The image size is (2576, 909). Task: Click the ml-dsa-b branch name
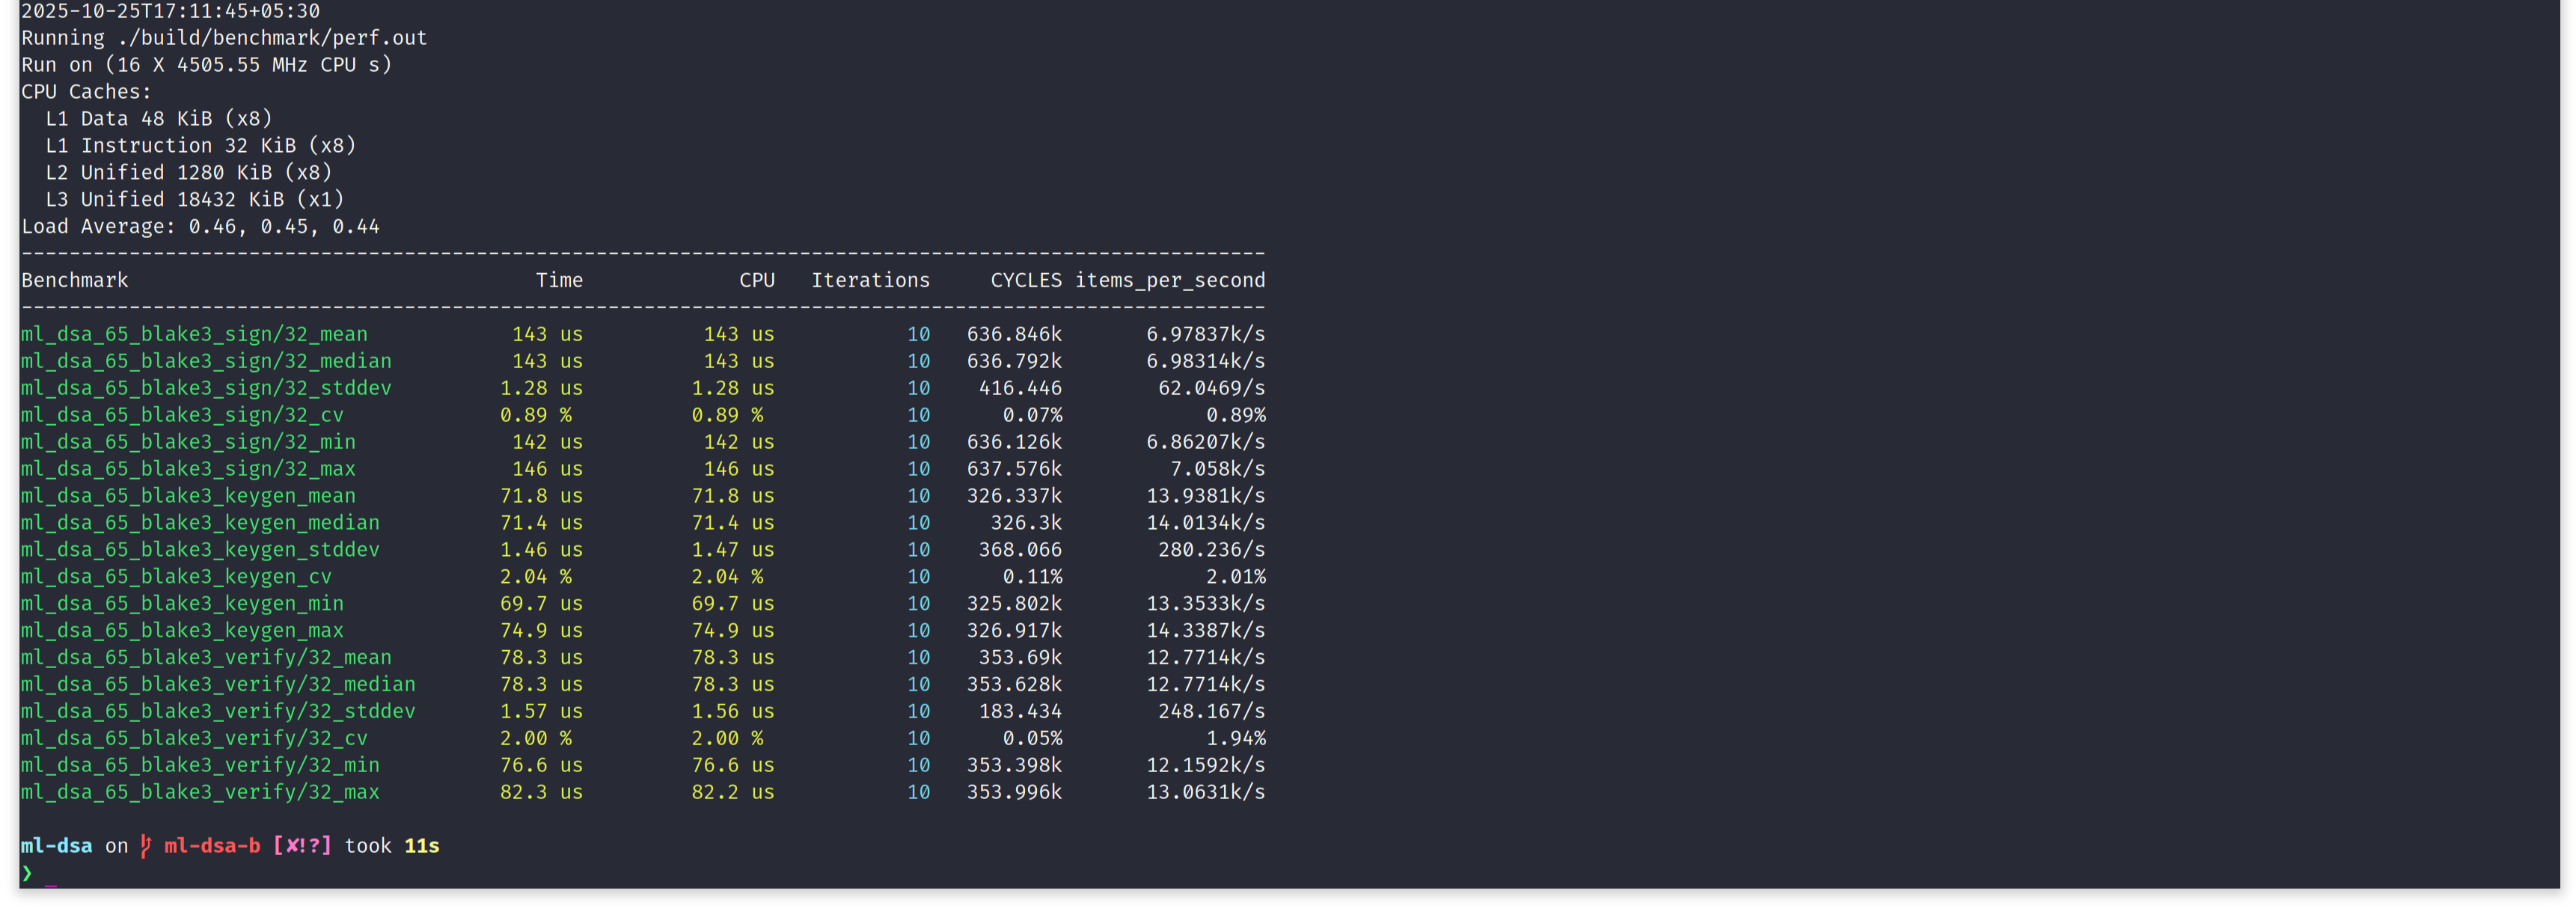point(212,846)
